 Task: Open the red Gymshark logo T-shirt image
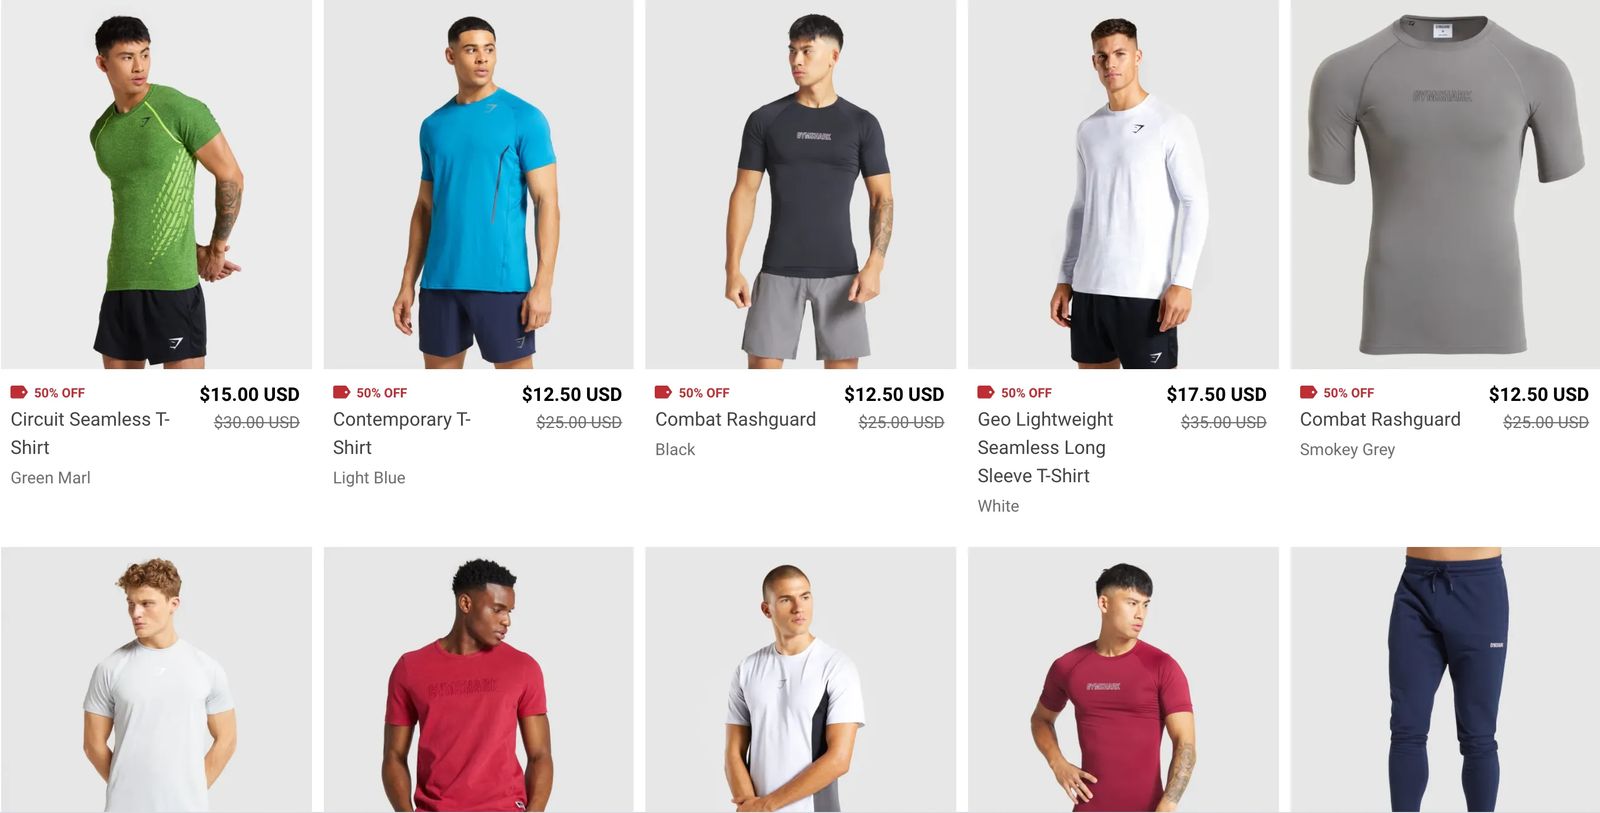pos(478,680)
